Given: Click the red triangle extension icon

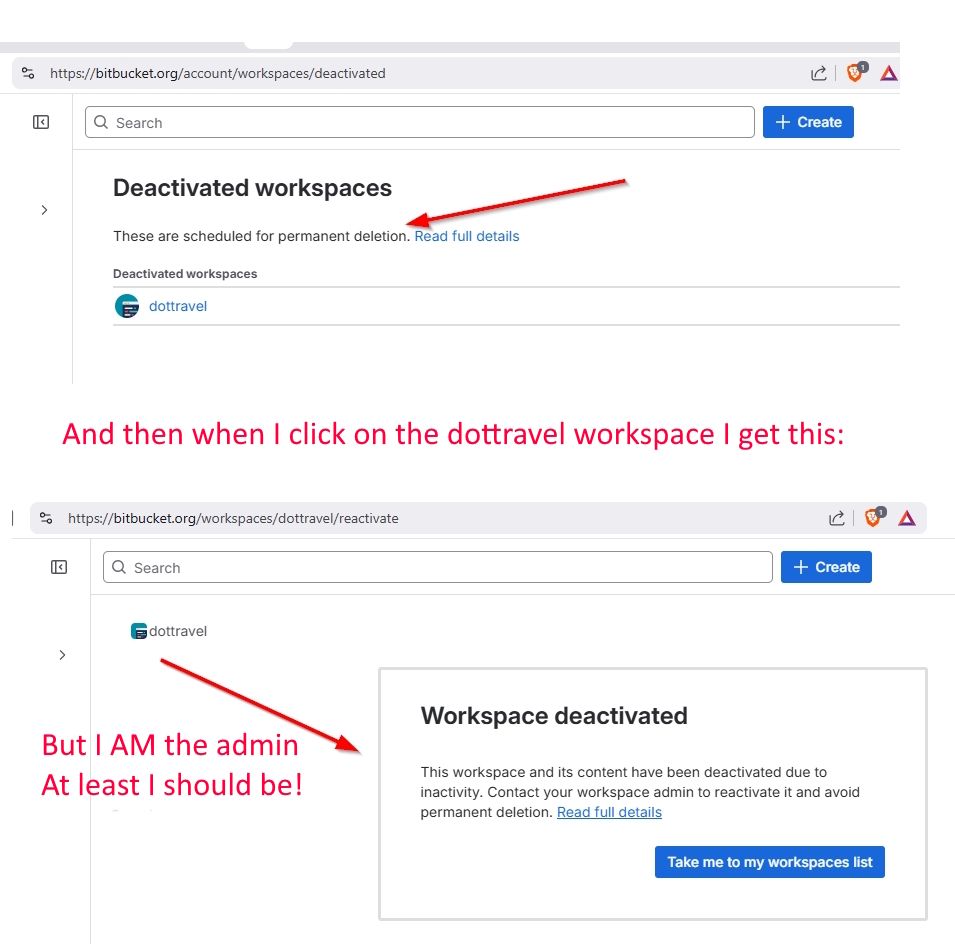Looking at the screenshot, I should pos(888,72).
